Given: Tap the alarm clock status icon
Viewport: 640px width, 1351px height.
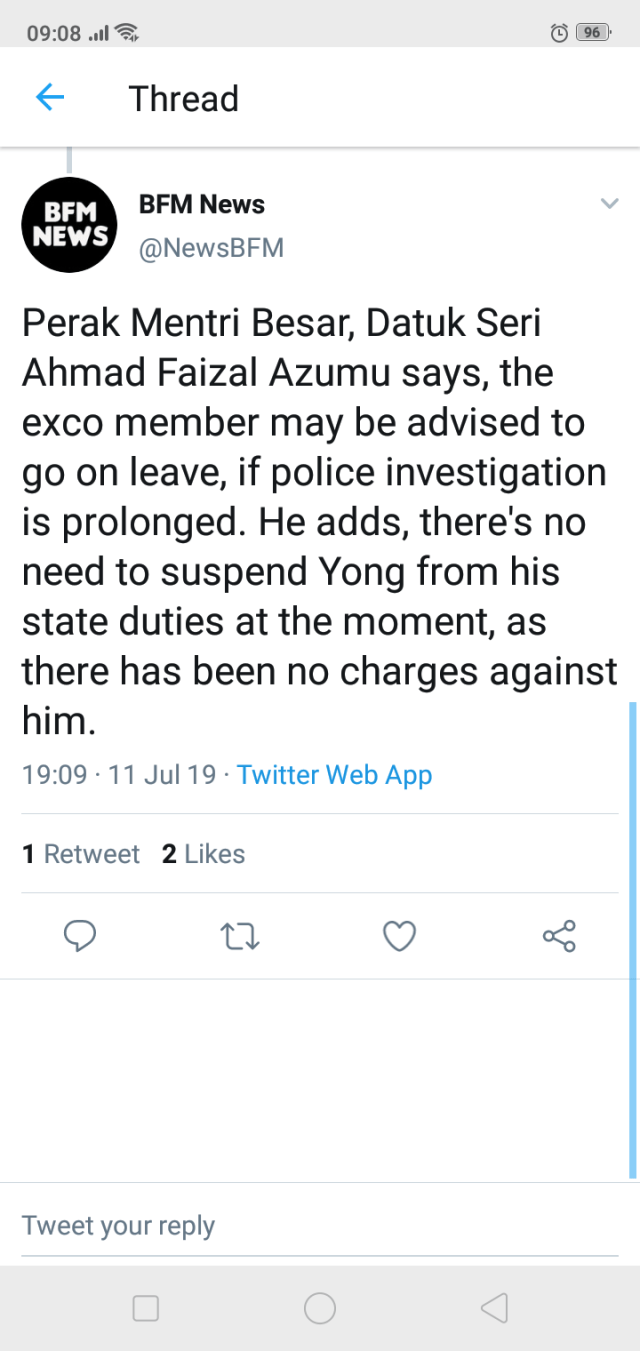Looking at the screenshot, I should point(559,33).
